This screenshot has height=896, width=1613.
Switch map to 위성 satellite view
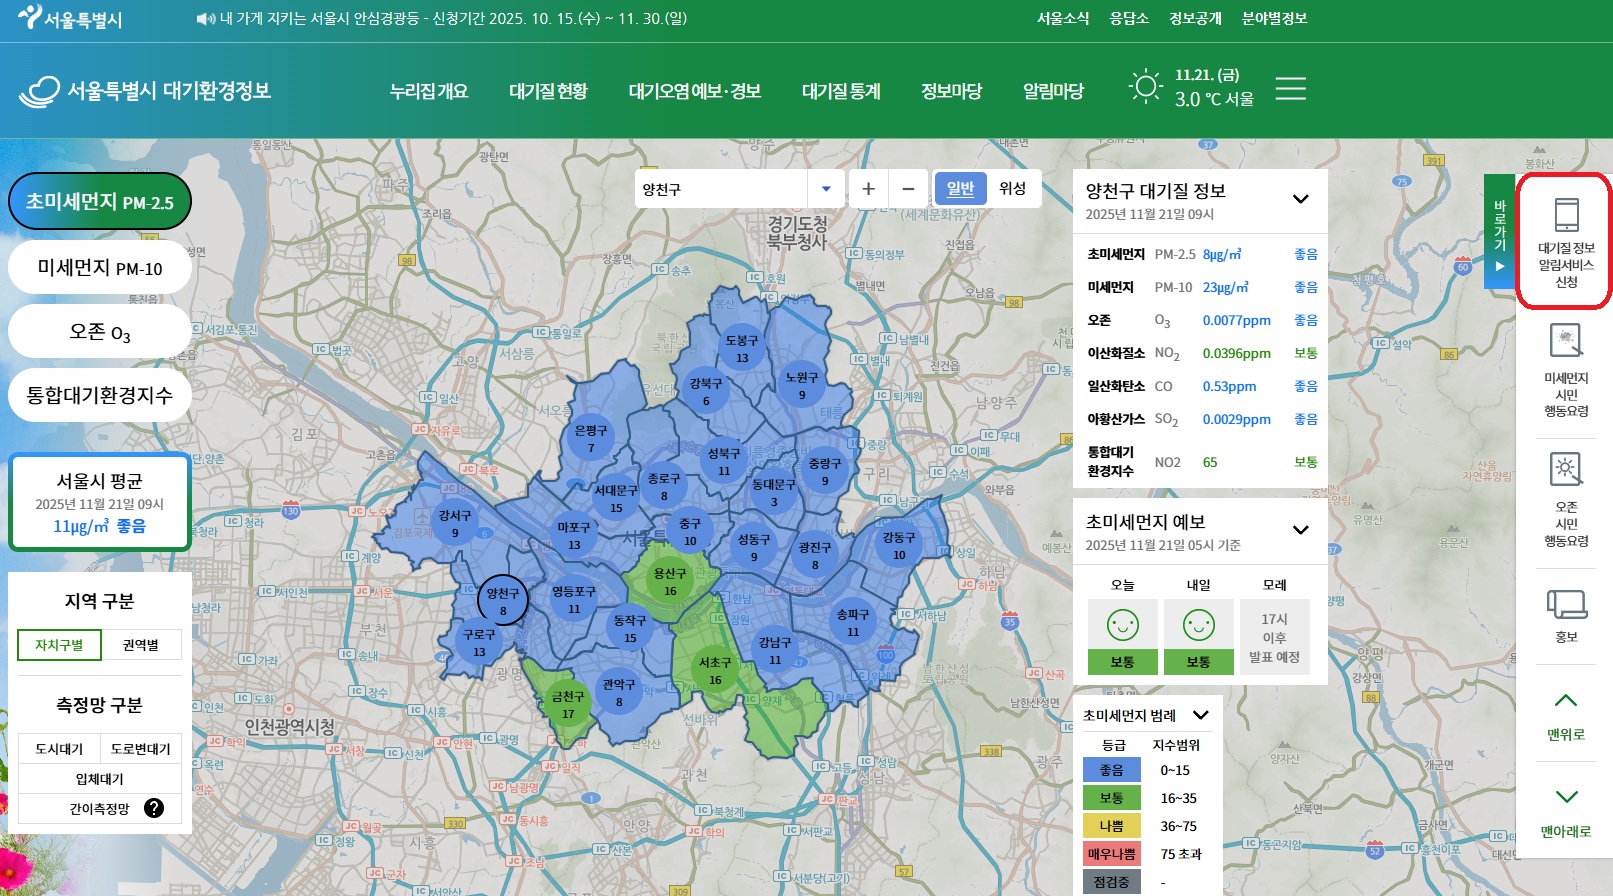tap(1012, 189)
